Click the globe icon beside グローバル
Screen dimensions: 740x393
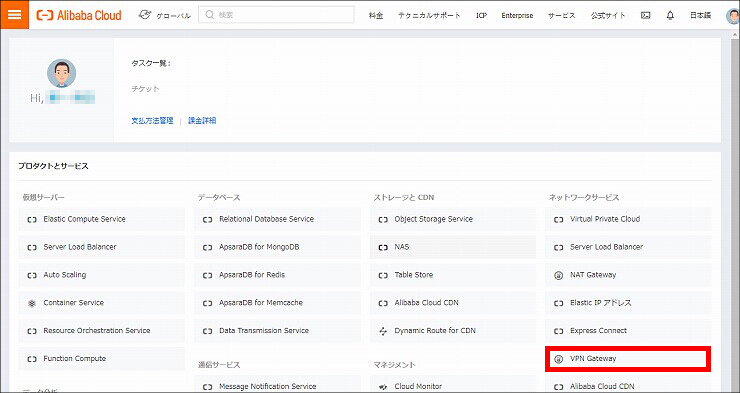[x=145, y=15]
